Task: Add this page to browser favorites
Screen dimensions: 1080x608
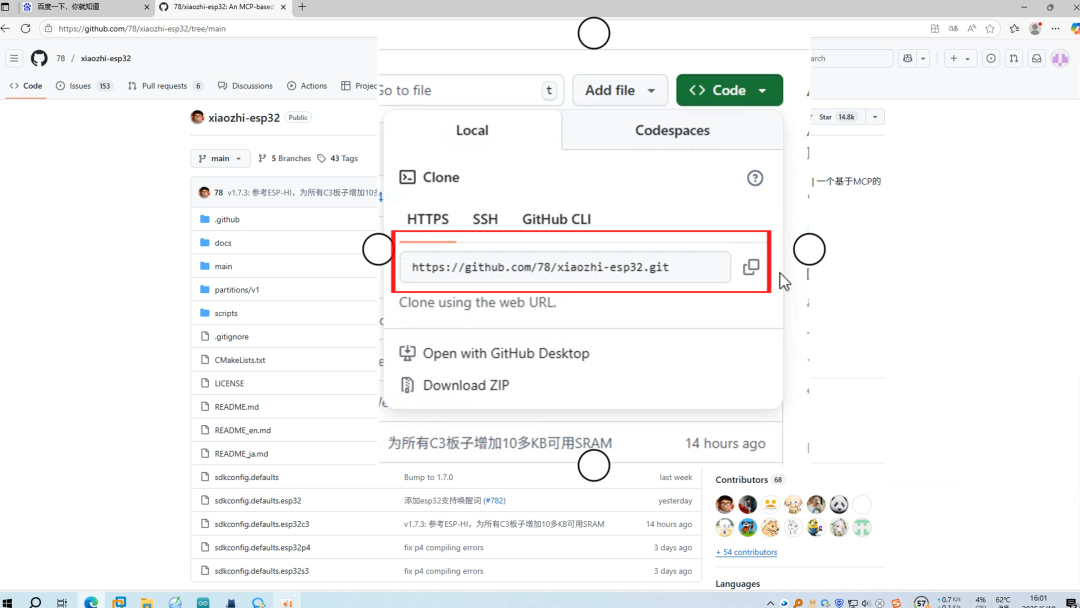Action: 990,28
